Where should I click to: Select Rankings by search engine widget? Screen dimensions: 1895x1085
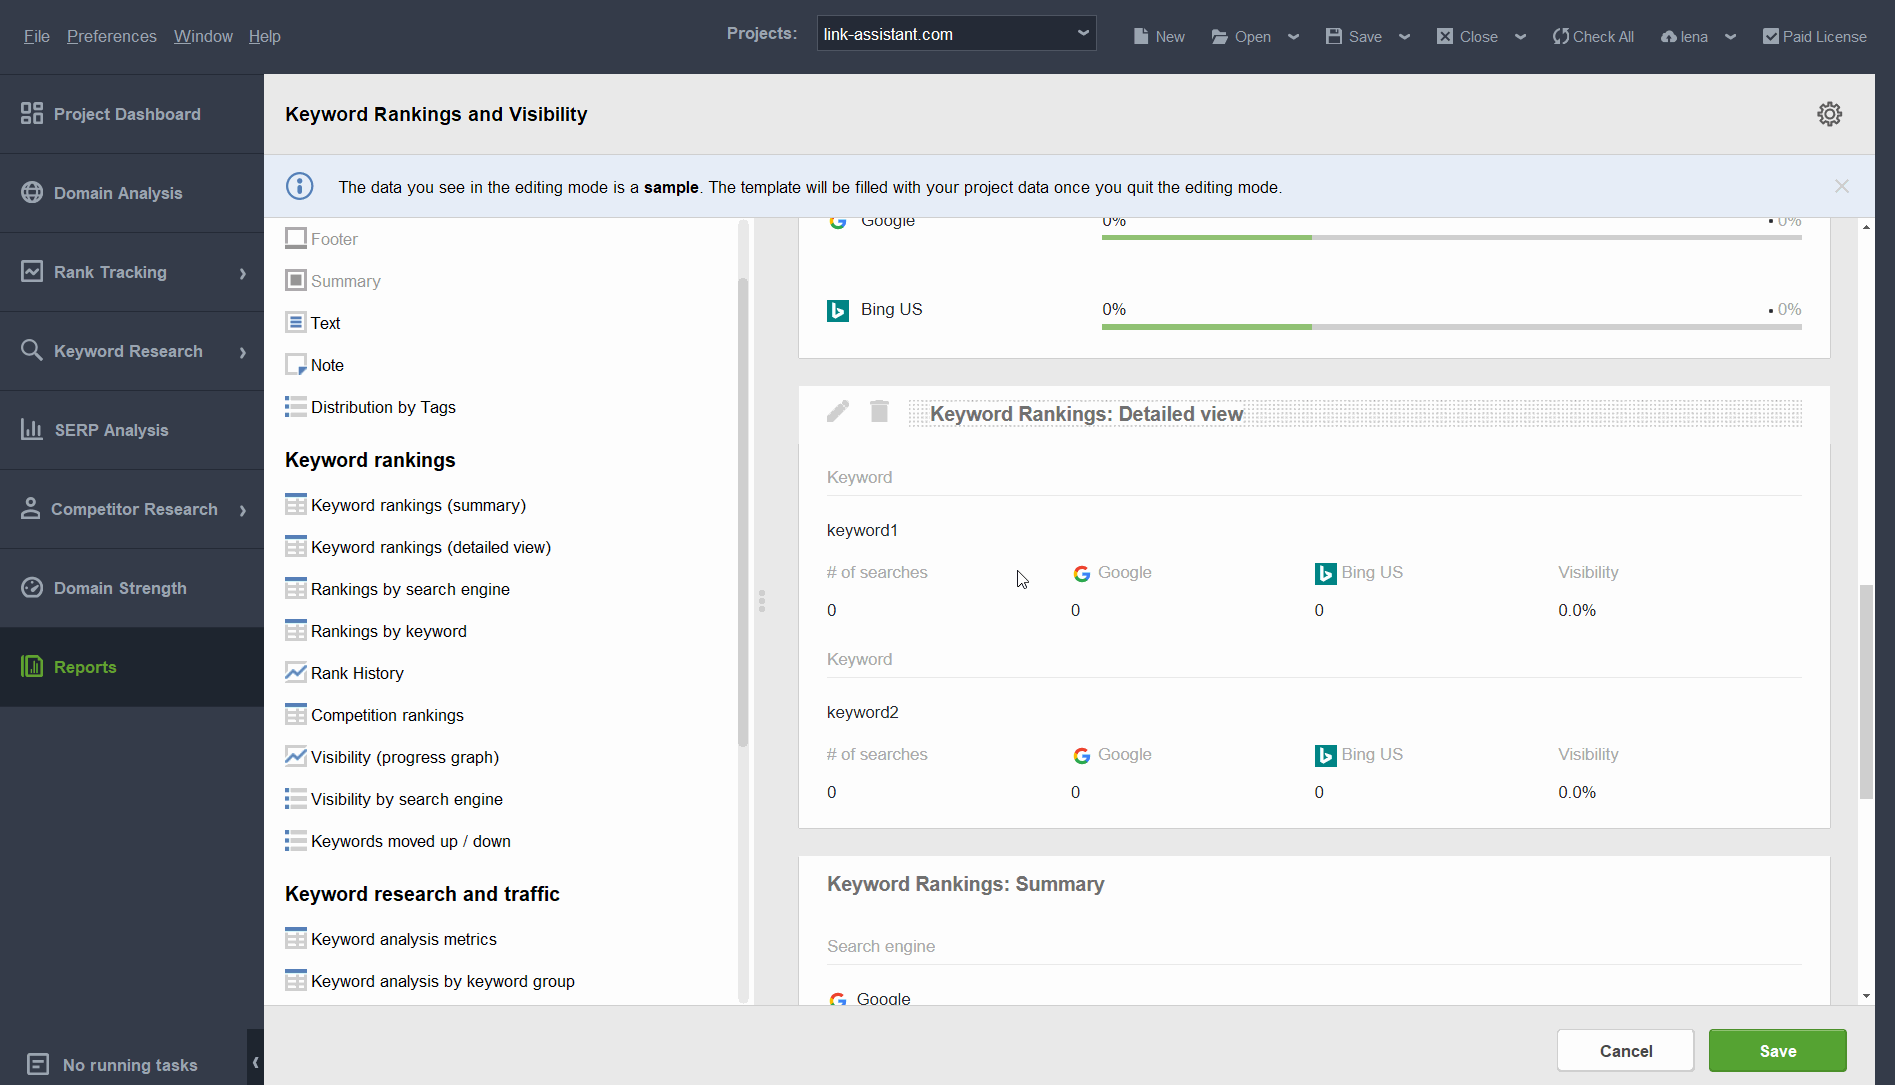point(397,589)
